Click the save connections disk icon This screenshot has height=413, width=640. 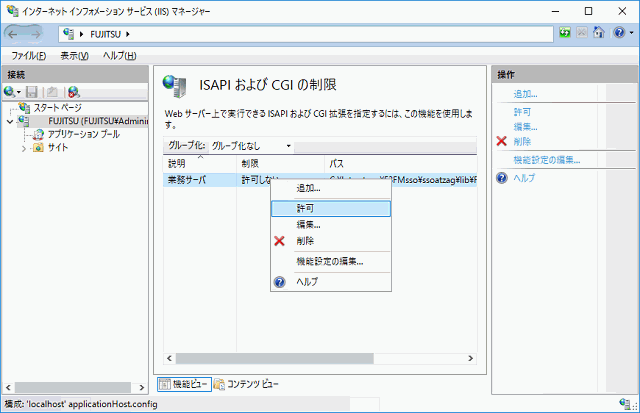click(32, 92)
